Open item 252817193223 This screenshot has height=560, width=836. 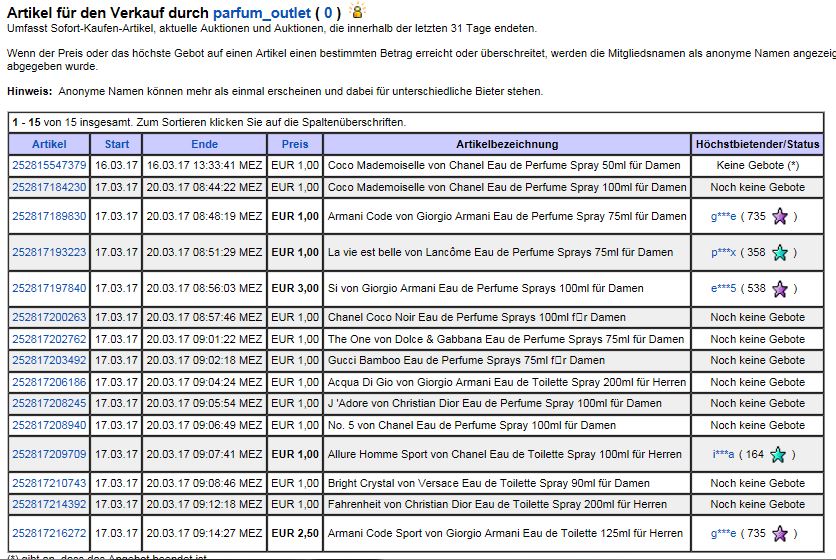click(49, 252)
